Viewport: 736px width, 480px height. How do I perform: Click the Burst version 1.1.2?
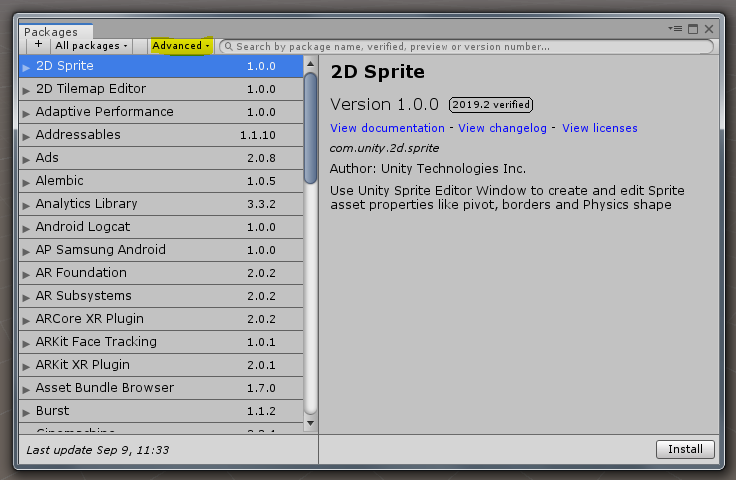tap(261, 411)
